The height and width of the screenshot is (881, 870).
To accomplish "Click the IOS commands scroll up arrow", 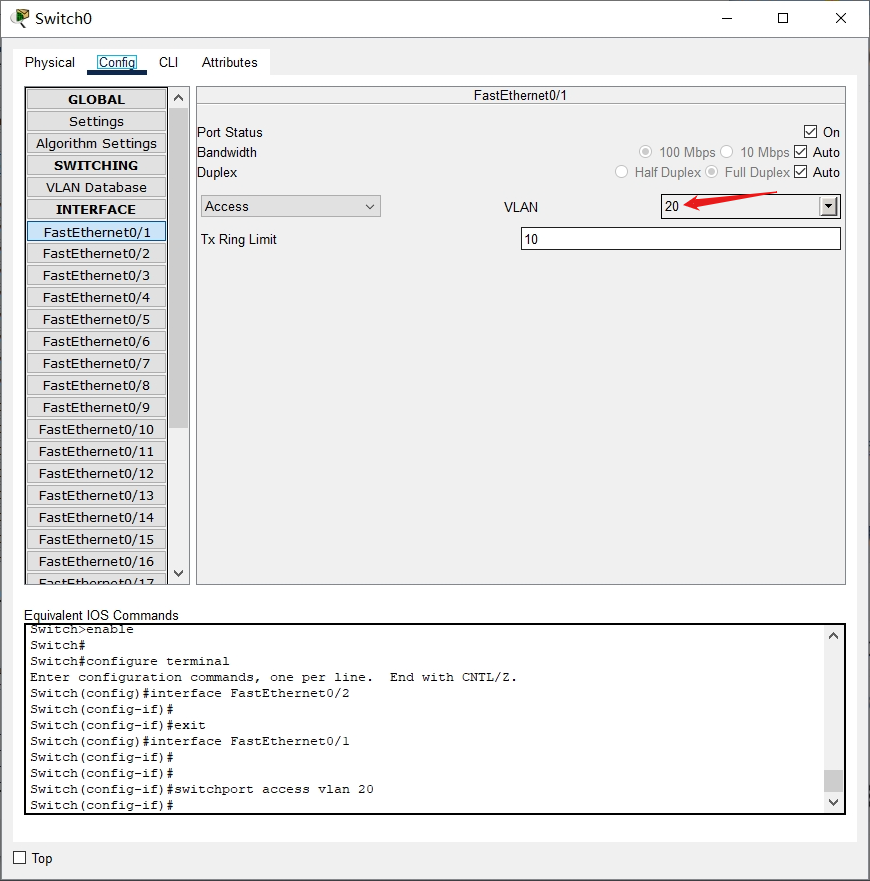I will [x=833, y=636].
